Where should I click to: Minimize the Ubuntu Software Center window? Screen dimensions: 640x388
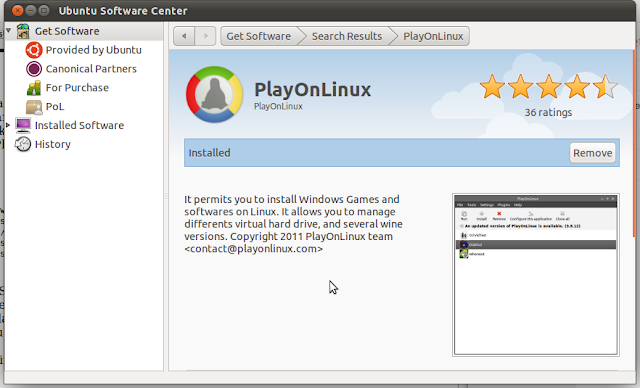(31, 10)
